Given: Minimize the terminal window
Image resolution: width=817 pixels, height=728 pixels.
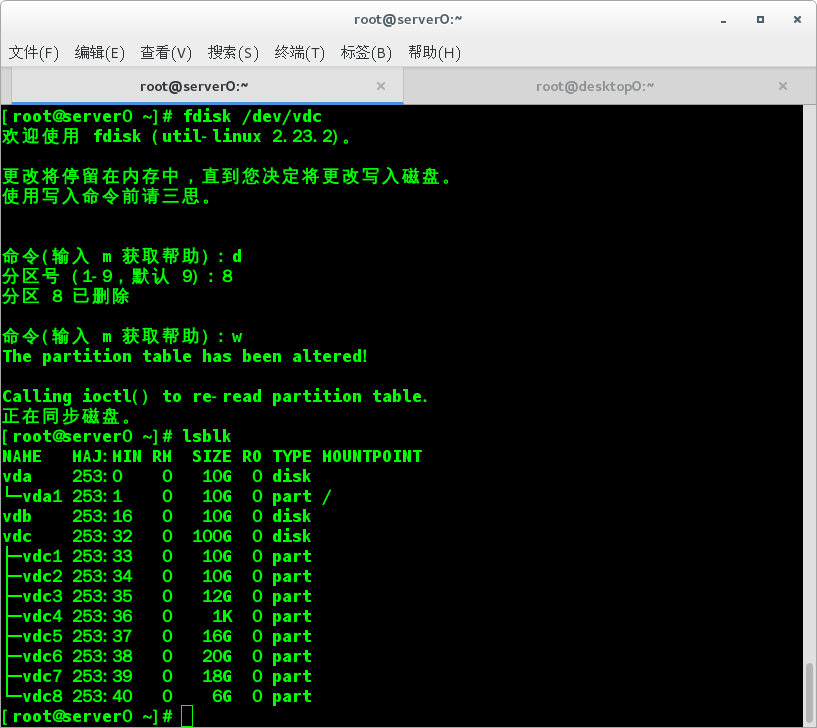Looking at the screenshot, I should [723, 20].
